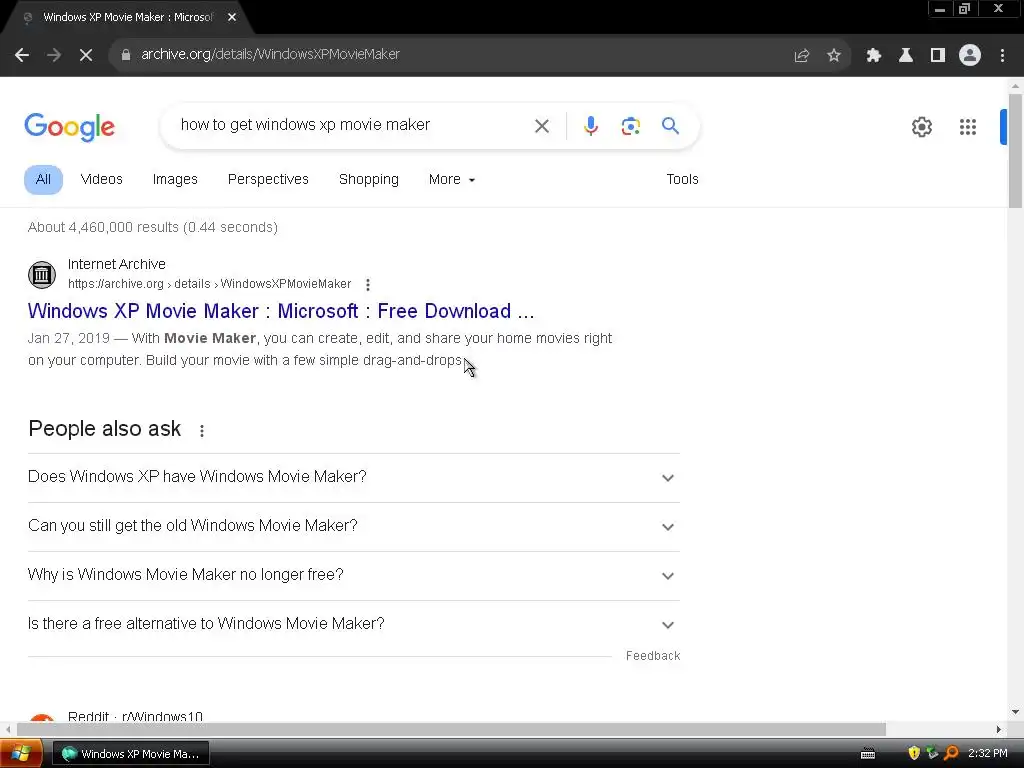Open Chrome Labs flask icon
This screenshot has height=768, width=1024.
(x=905, y=55)
